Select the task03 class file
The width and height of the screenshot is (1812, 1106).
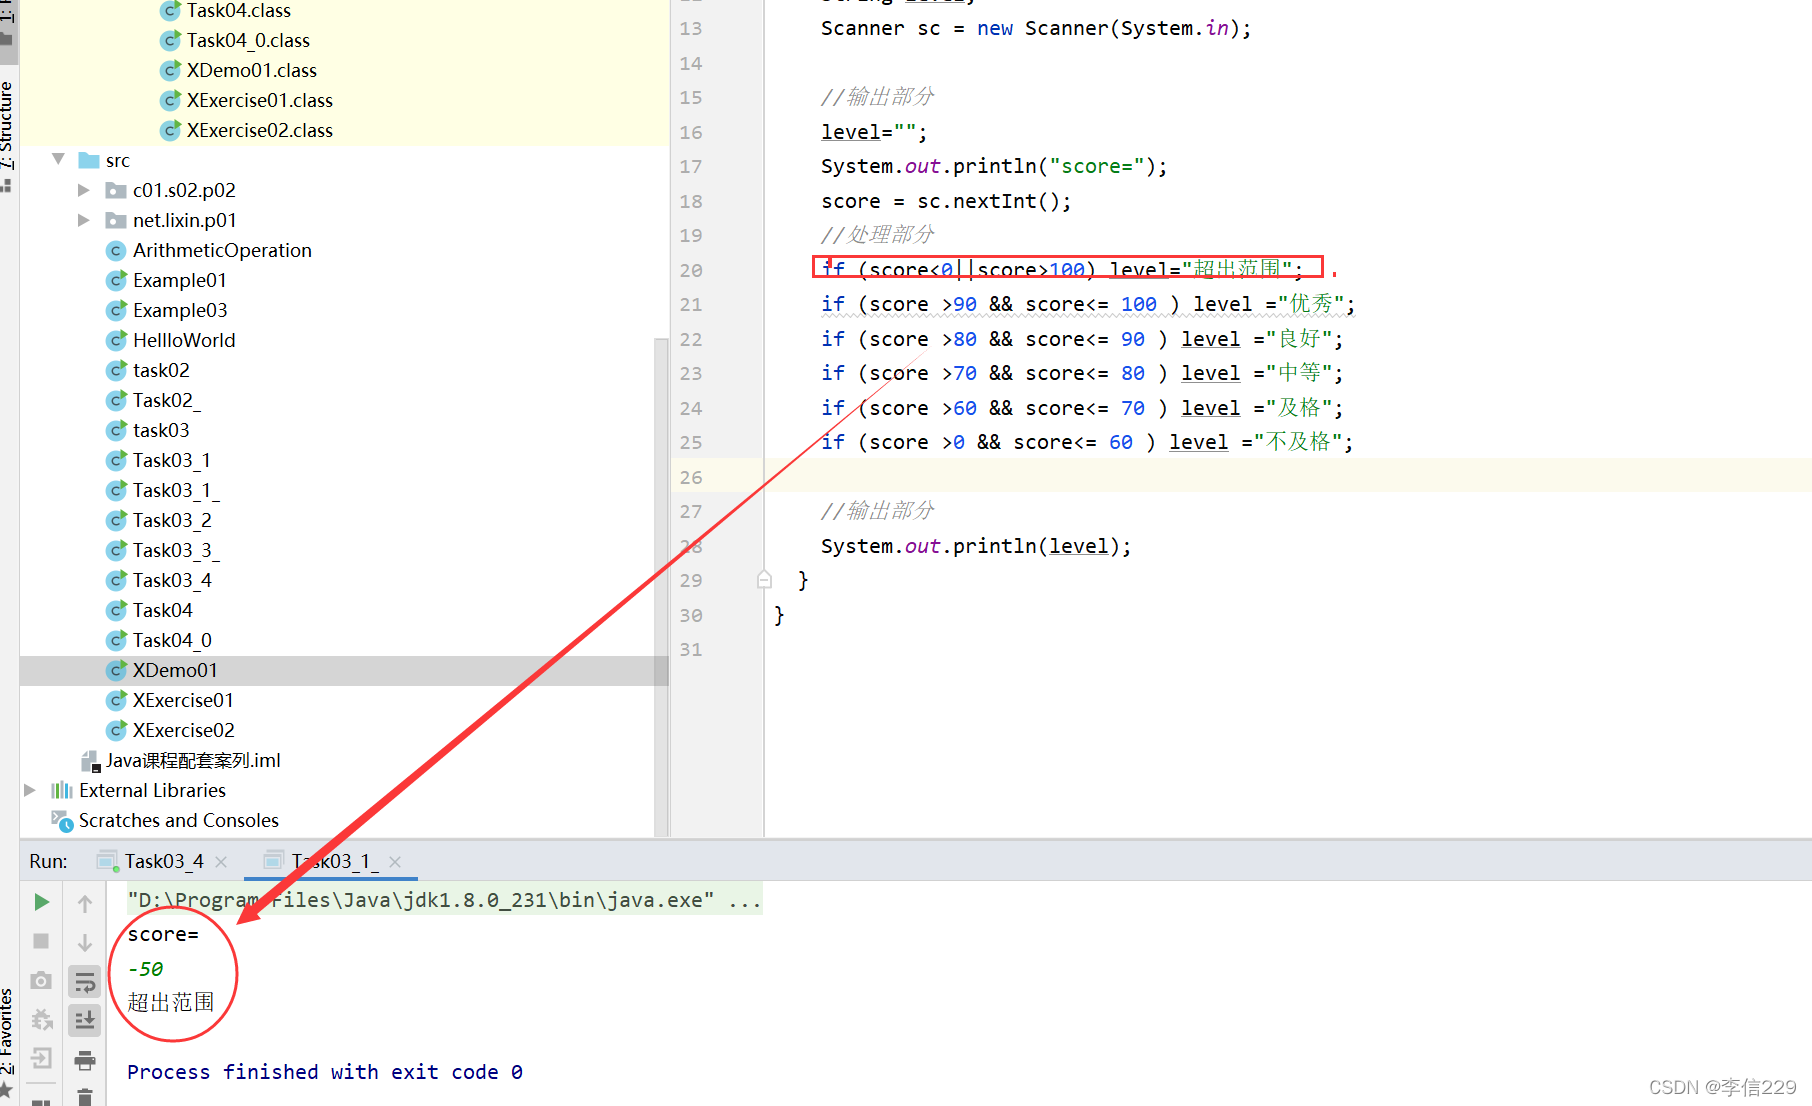[x=161, y=430]
